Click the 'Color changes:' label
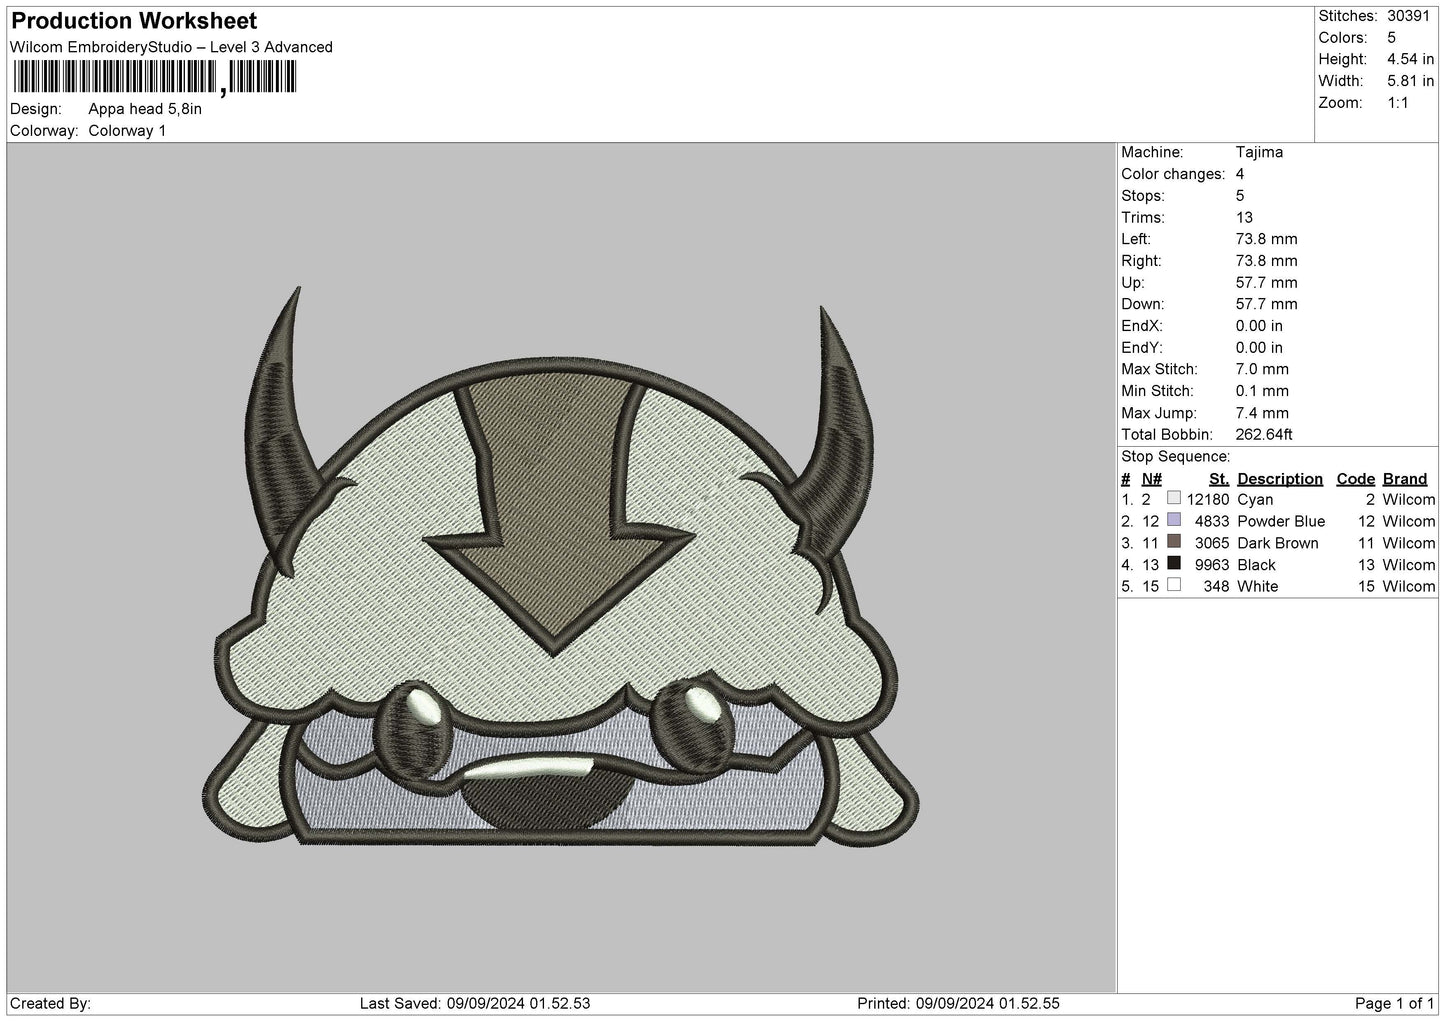 point(1173,174)
